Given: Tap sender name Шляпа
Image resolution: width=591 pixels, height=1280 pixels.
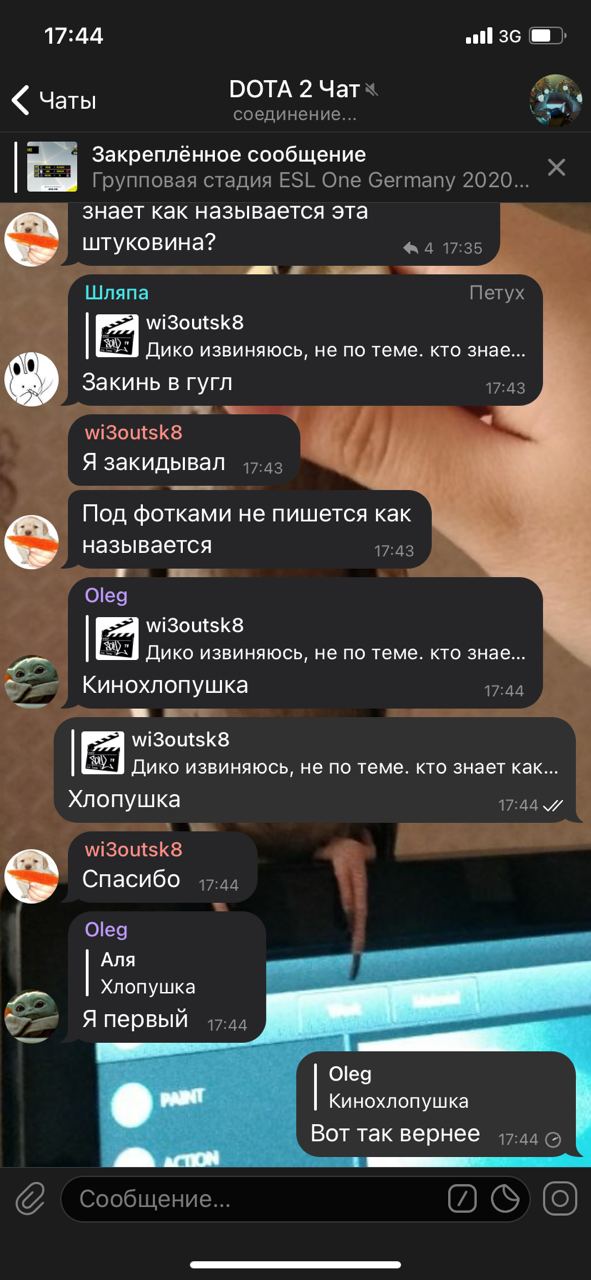Looking at the screenshot, I should [116, 292].
